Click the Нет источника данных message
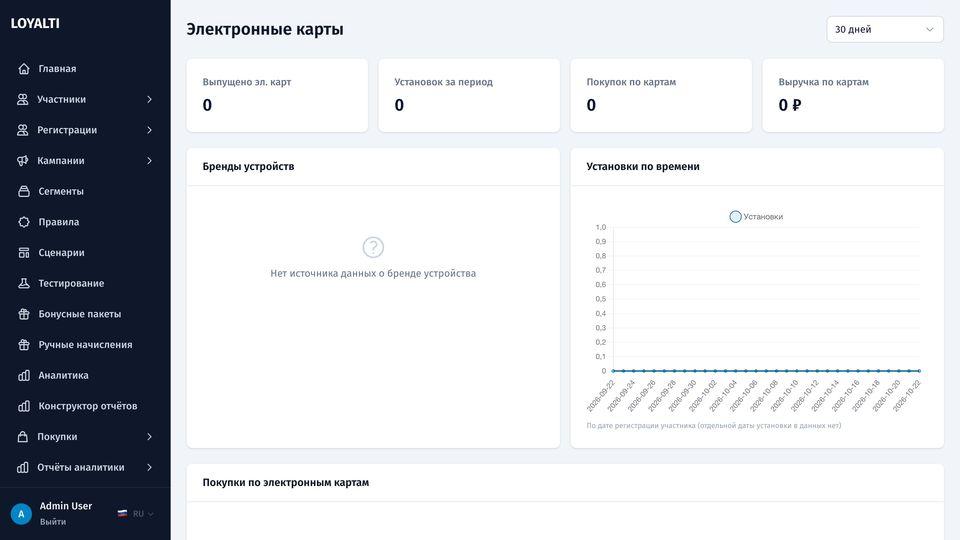Viewport: 960px width, 540px height. pyautogui.click(x=373, y=273)
